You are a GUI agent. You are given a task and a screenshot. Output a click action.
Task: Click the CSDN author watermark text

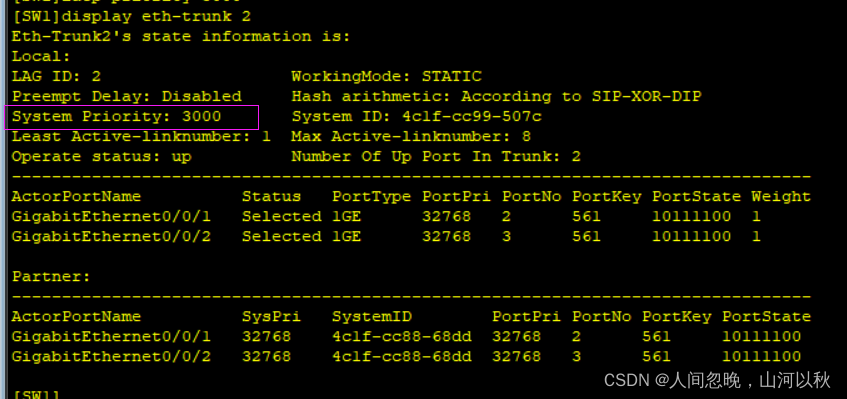coord(717,380)
